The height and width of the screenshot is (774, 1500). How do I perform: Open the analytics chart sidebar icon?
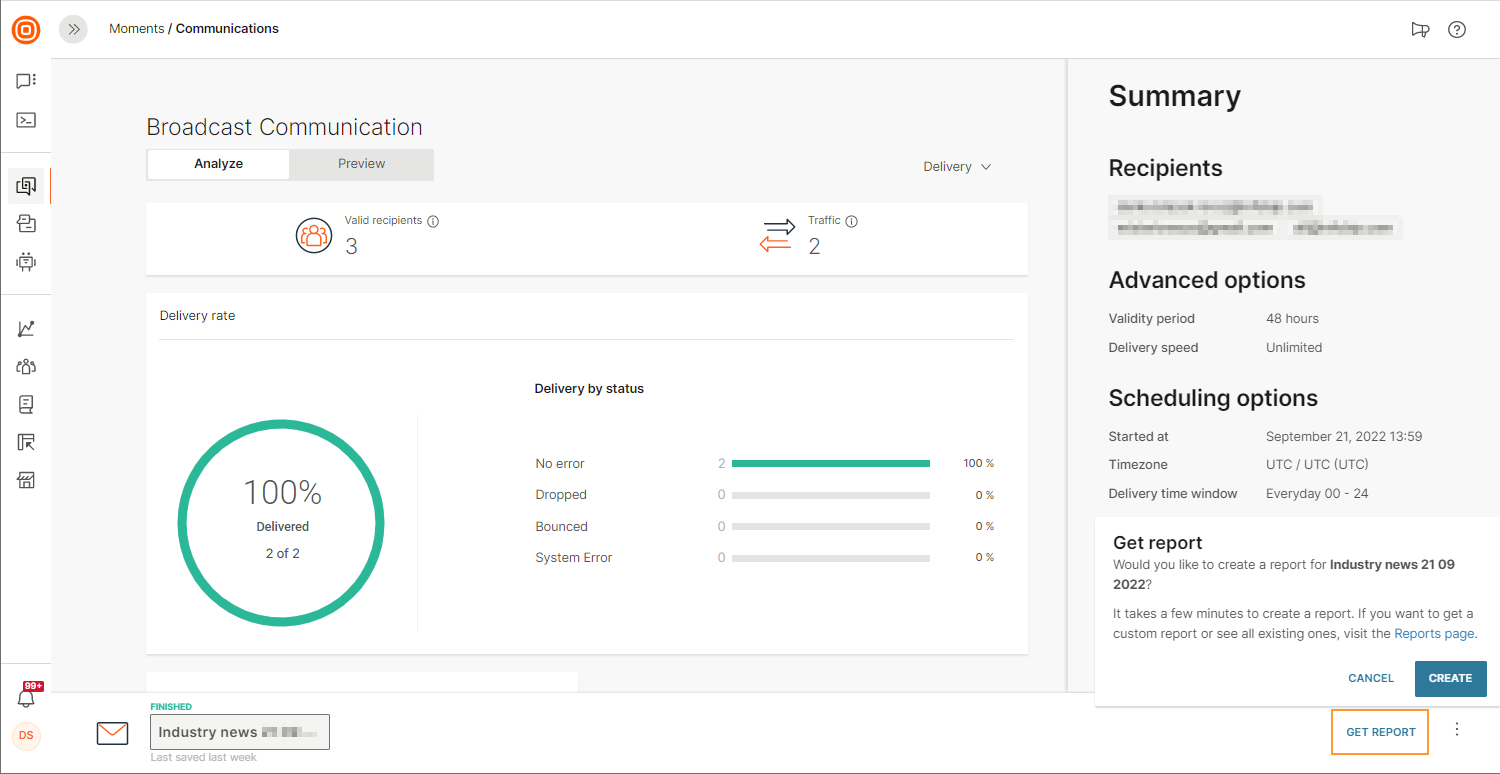tap(26, 329)
